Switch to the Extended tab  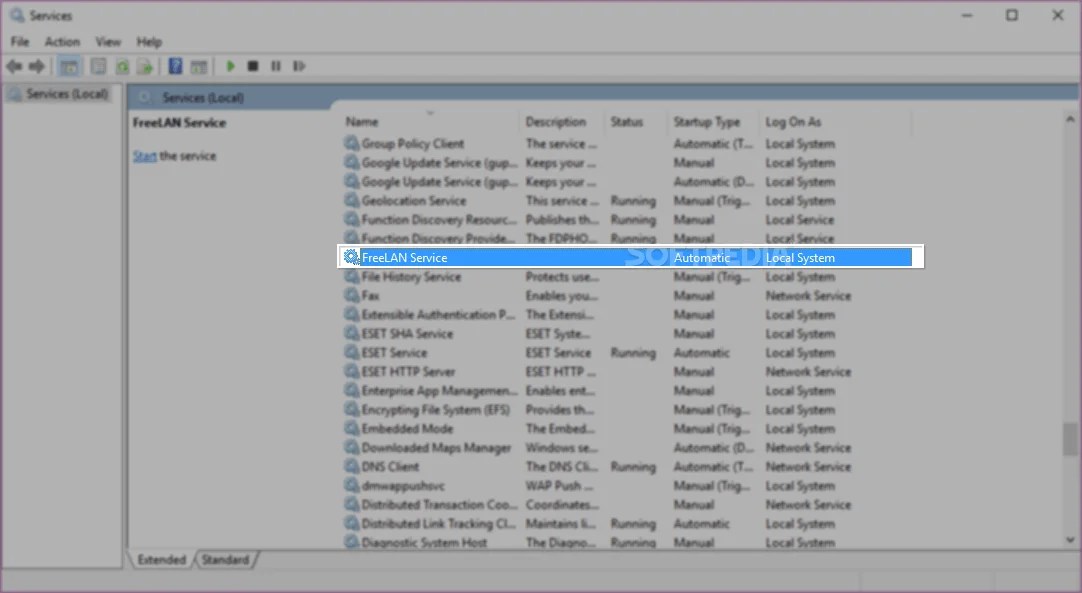coord(161,560)
